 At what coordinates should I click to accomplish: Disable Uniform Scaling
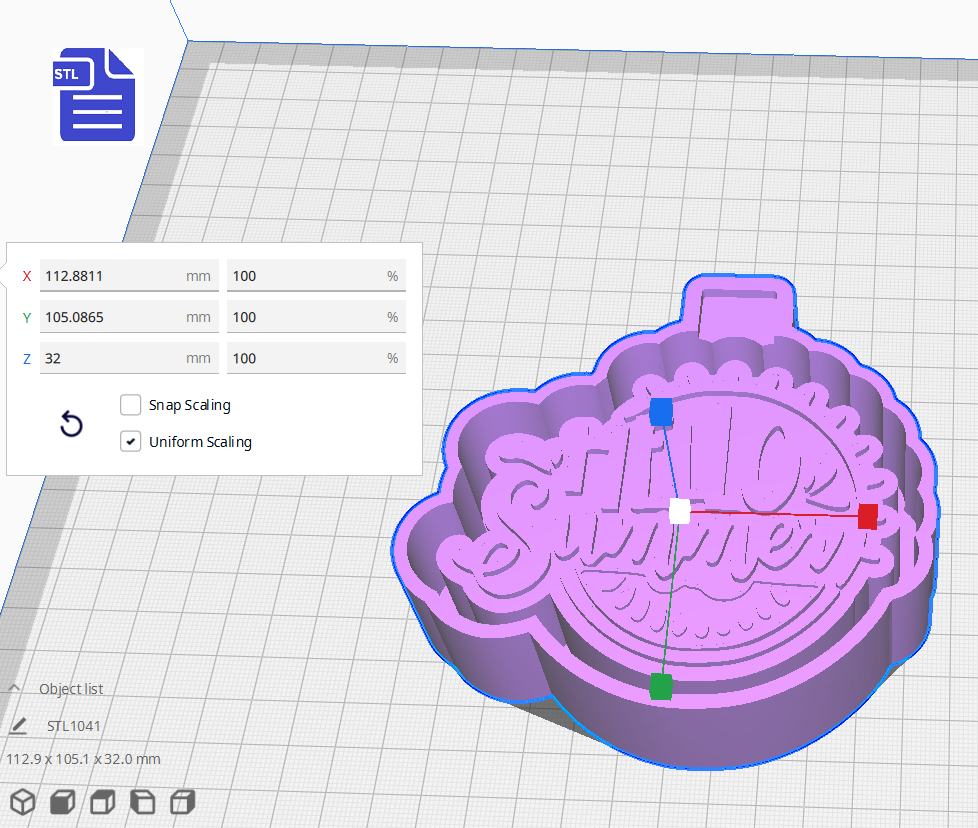[130, 441]
